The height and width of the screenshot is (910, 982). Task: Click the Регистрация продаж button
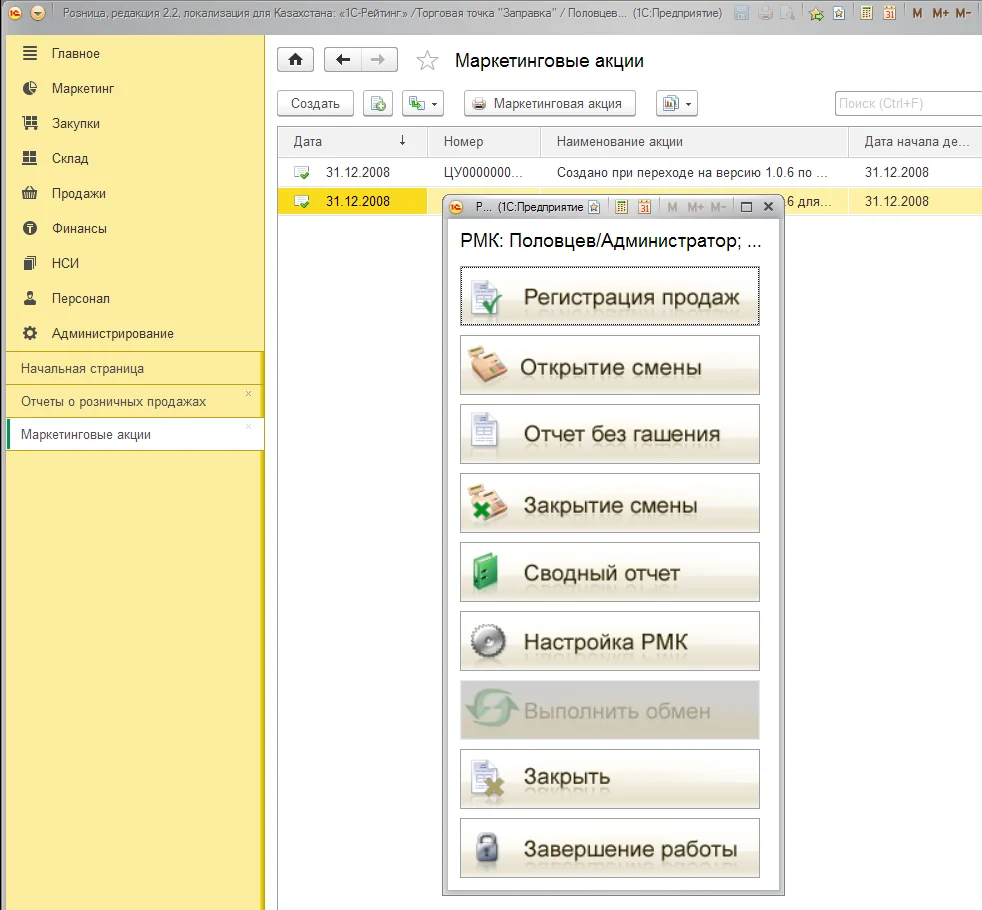coord(609,297)
